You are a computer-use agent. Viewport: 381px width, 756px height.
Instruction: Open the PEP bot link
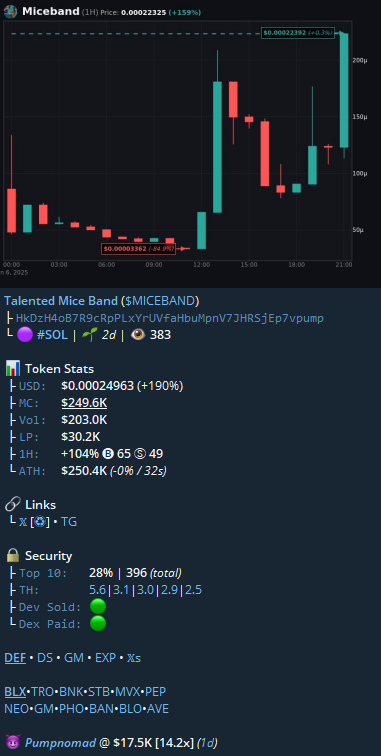(155, 692)
